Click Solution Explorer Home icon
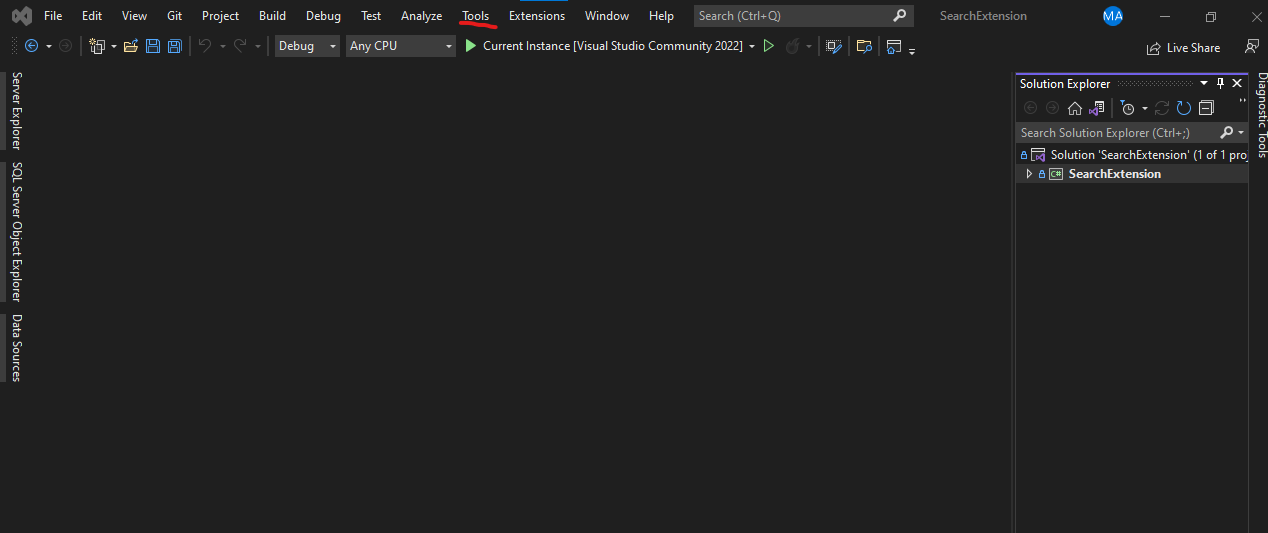The height and width of the screenshot is (533, 1268). [1075, 108]
